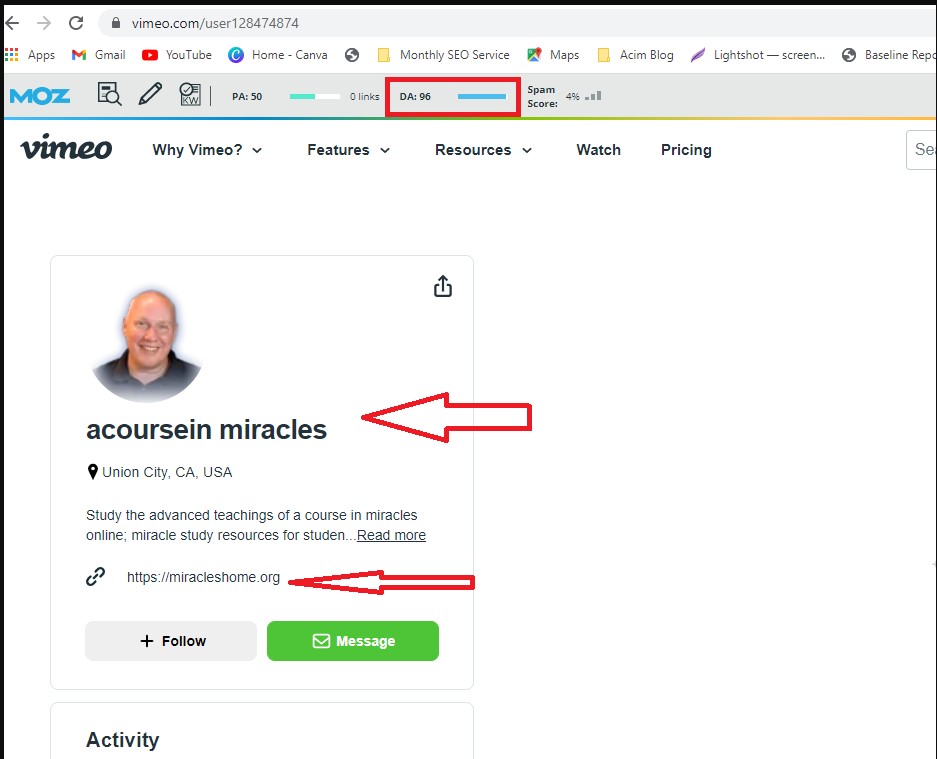The width and height of the screenshot is (937, 759).
Task: Click the browser back arrow
Action: pos(12,23)
